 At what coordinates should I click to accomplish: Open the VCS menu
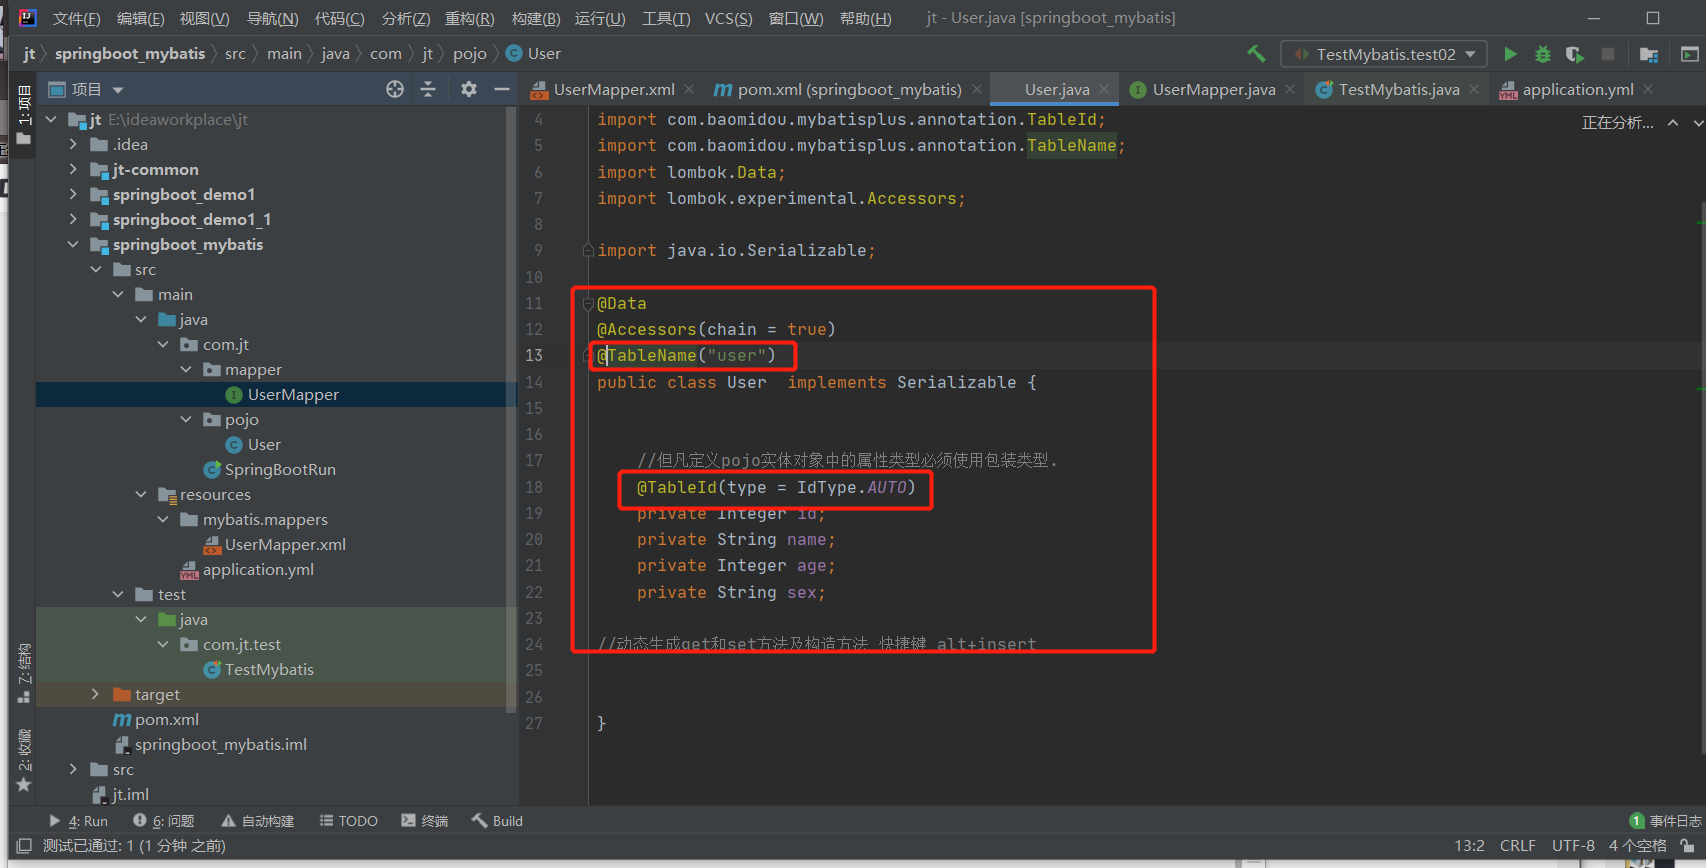pos(728,18)
